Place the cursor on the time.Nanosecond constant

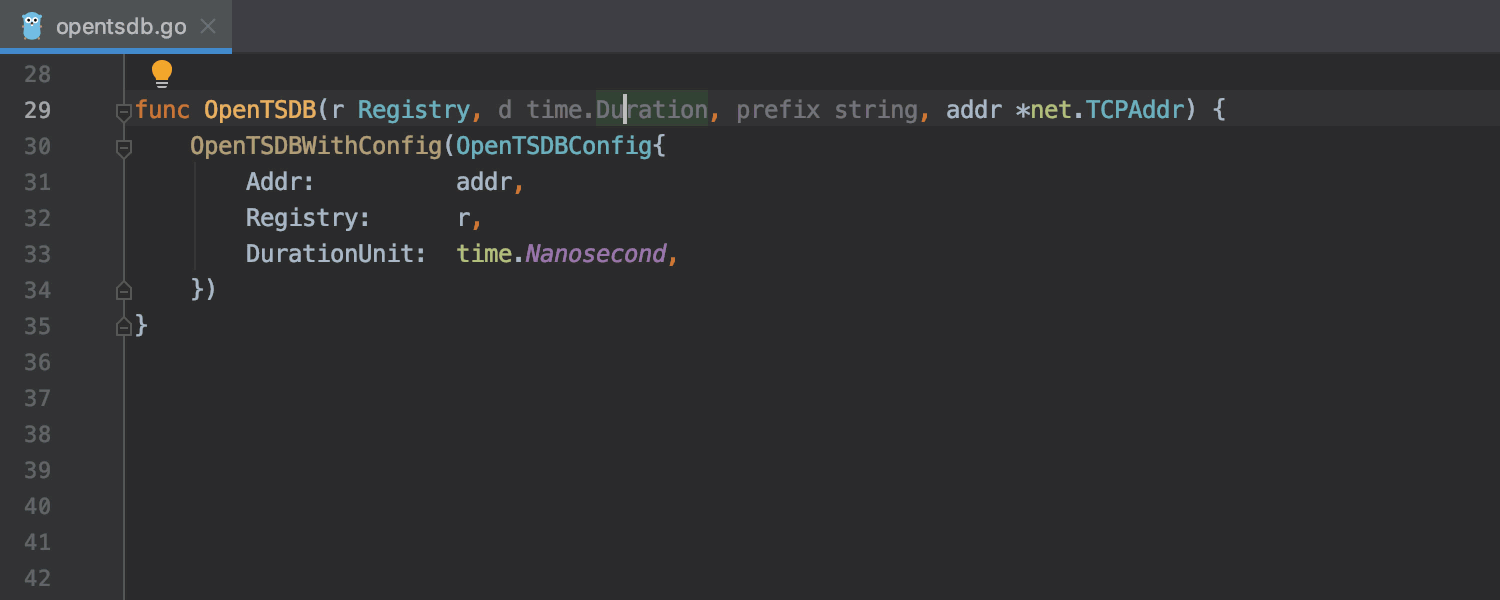point(561,254)
